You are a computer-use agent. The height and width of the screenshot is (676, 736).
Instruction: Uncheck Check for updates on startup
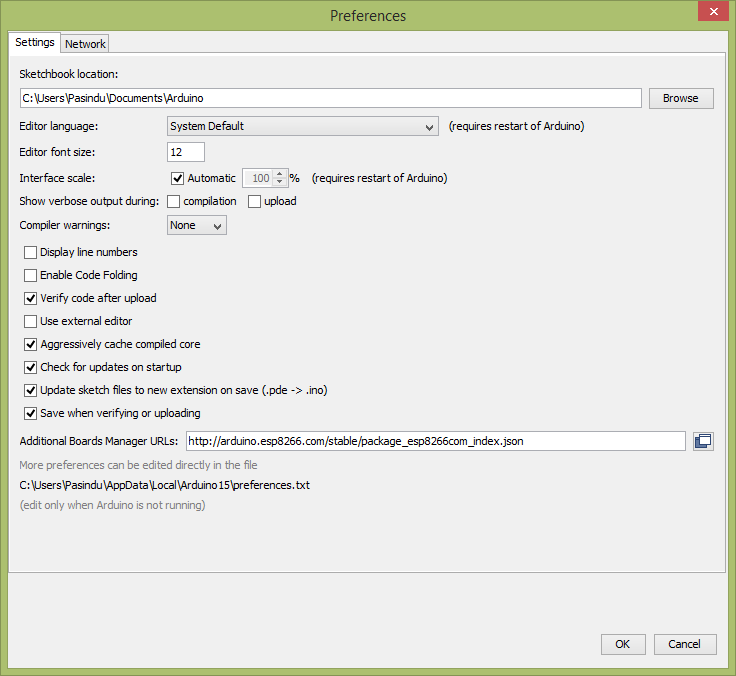click(x=31, y=368)
